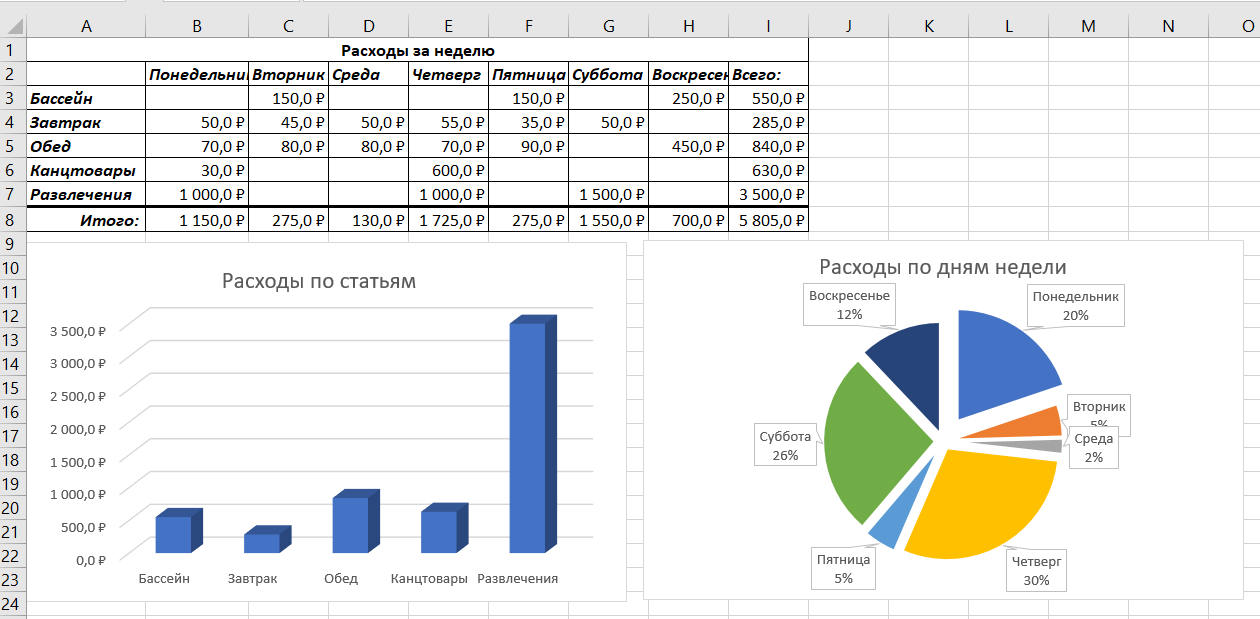This screenshot has width=1260, height=619.
Task: Click the total cell 1 150,0 ₽
Action: coord(197,220)
